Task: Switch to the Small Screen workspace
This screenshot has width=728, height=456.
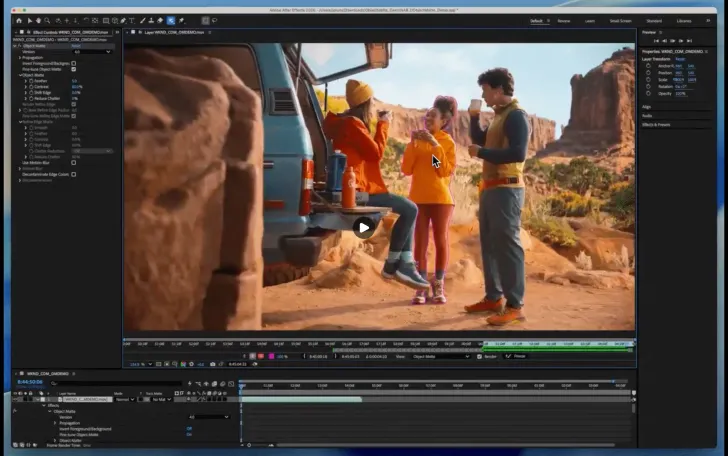Action: pyautogui.click(x=620, y=21)
